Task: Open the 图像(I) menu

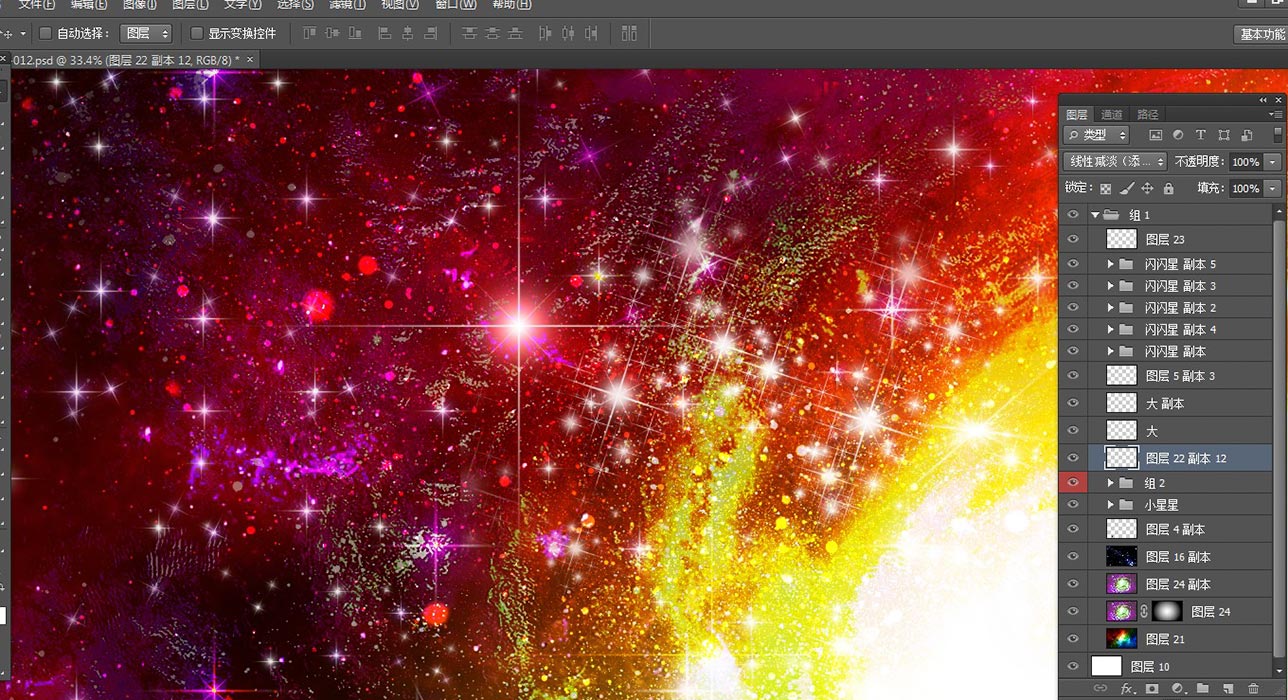Action: (140, 4)
